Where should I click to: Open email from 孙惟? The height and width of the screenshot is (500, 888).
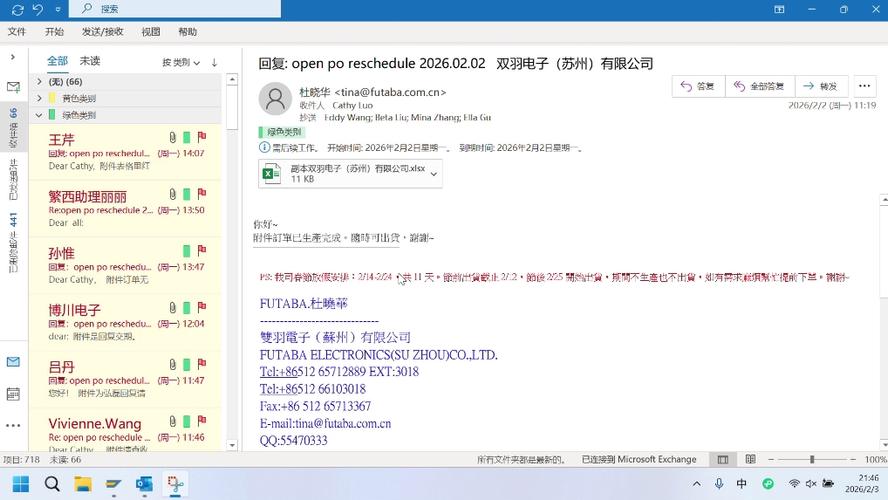coord(125,265)
